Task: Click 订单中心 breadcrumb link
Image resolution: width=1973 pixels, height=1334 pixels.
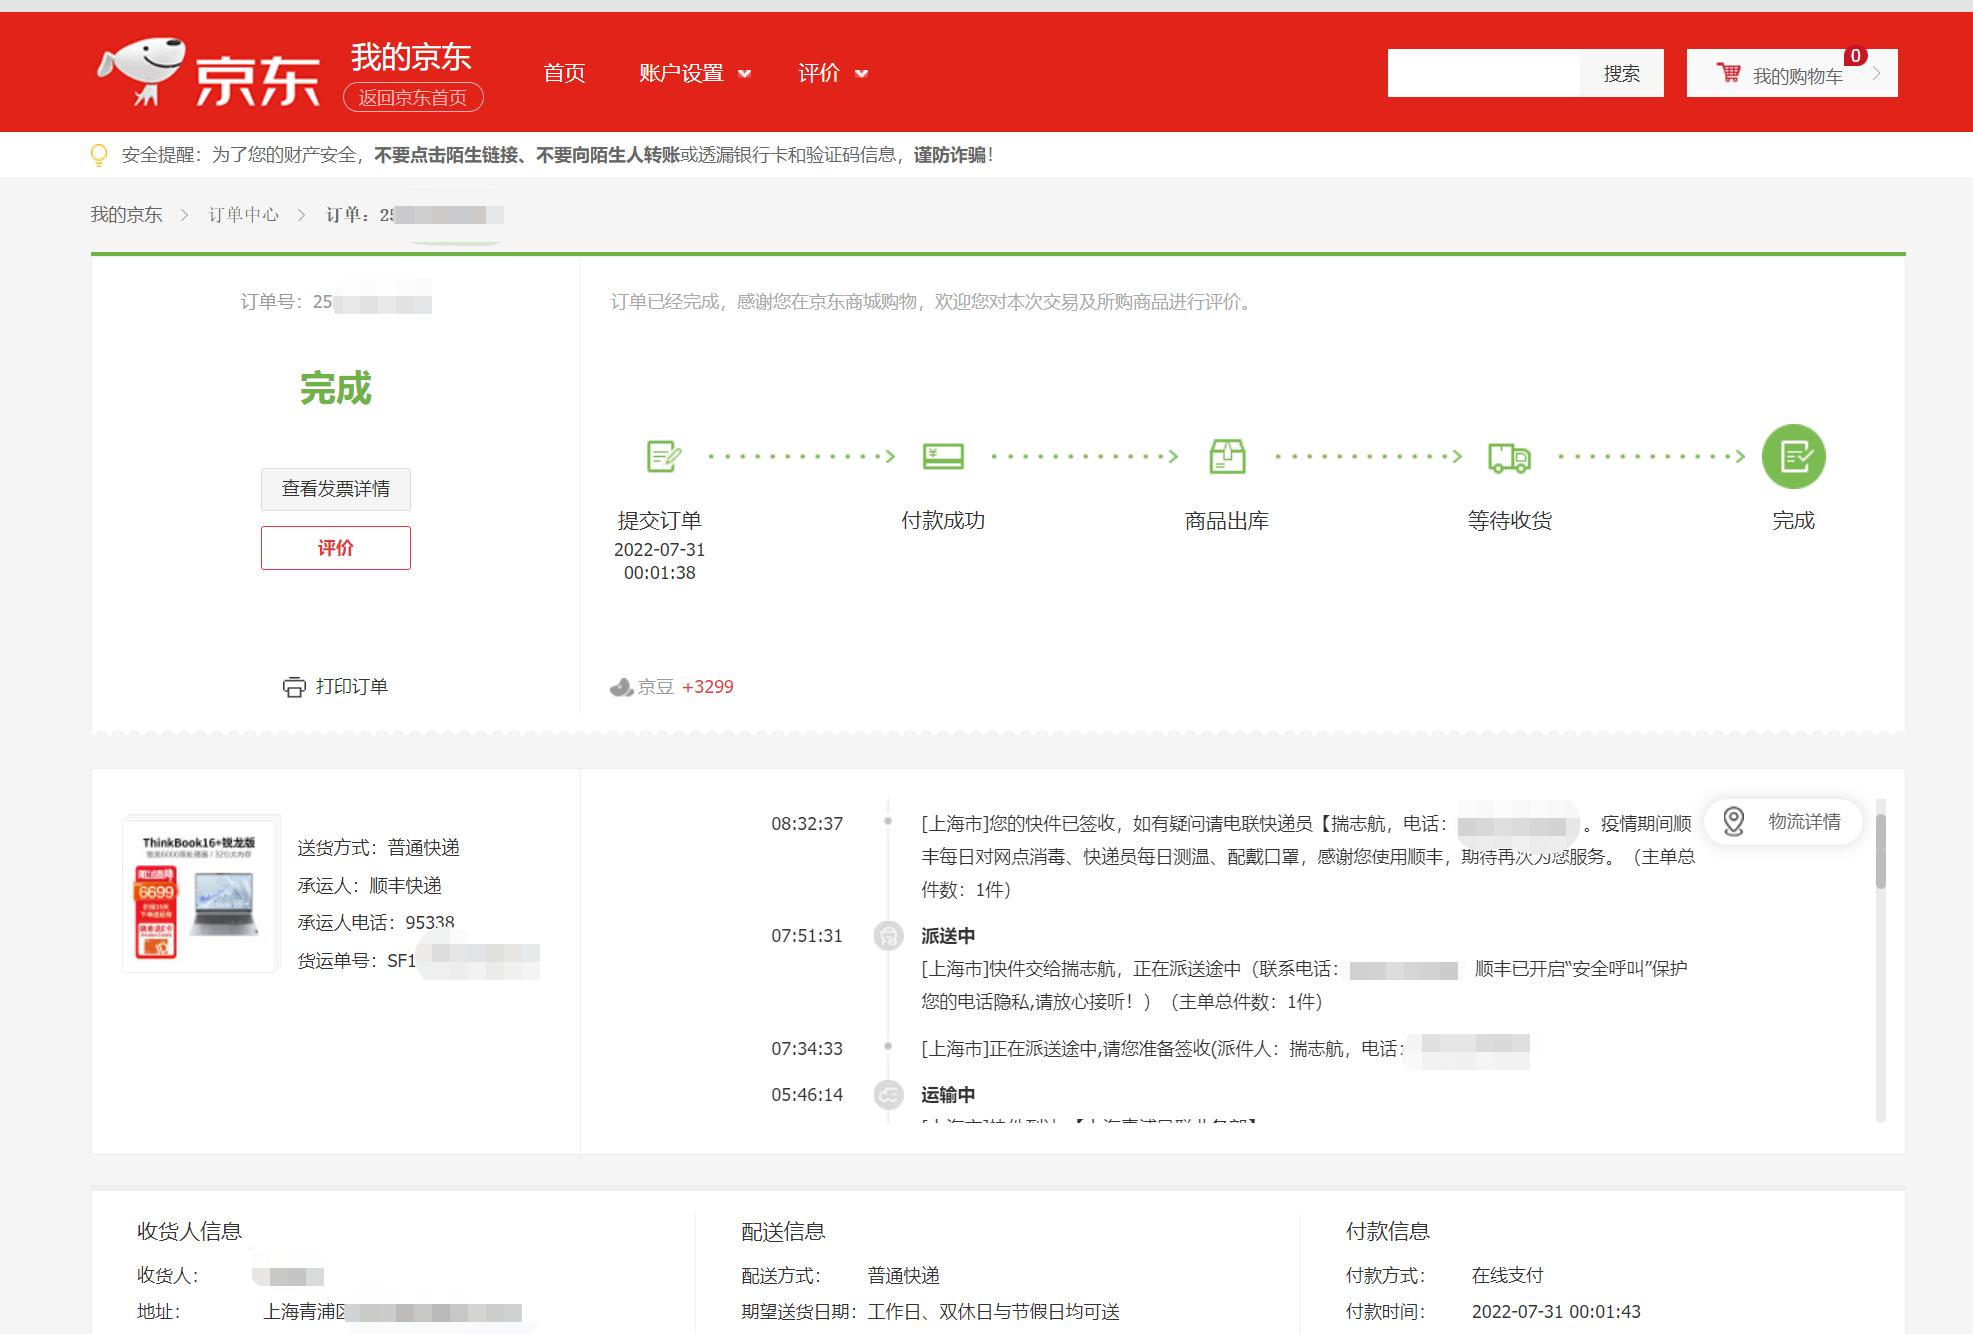Action: [244, 215]
